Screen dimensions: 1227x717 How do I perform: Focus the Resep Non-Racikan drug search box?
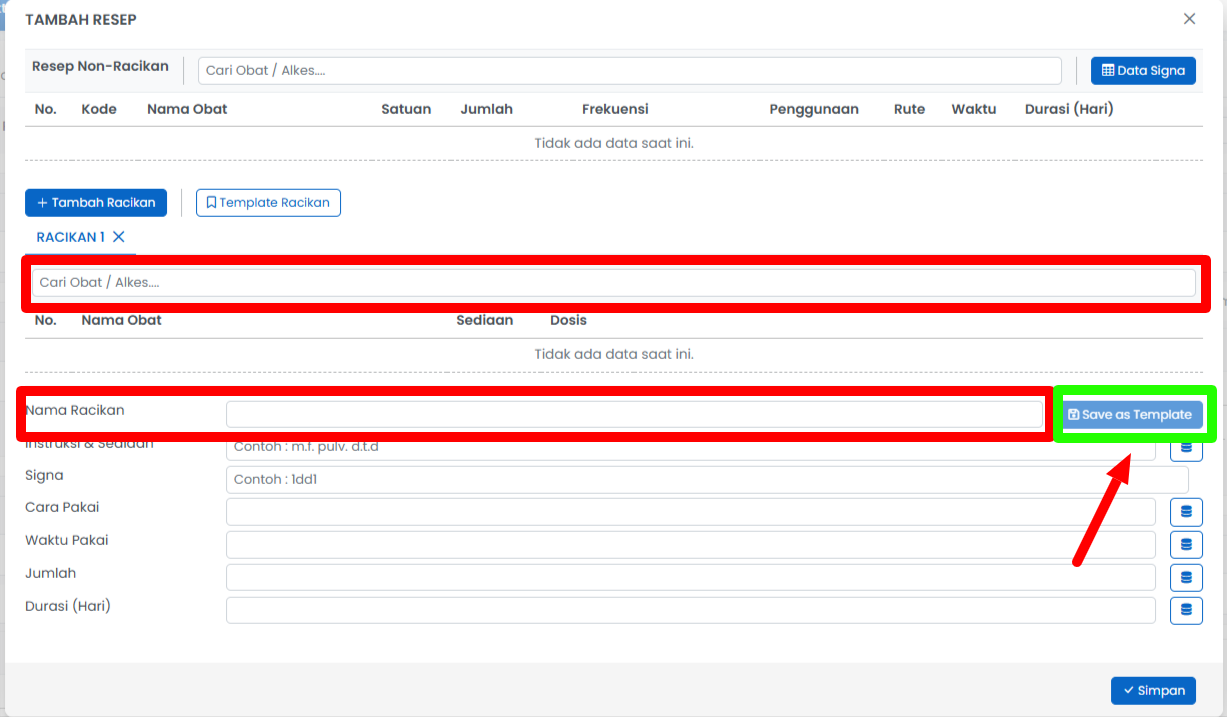click(629, 71)
